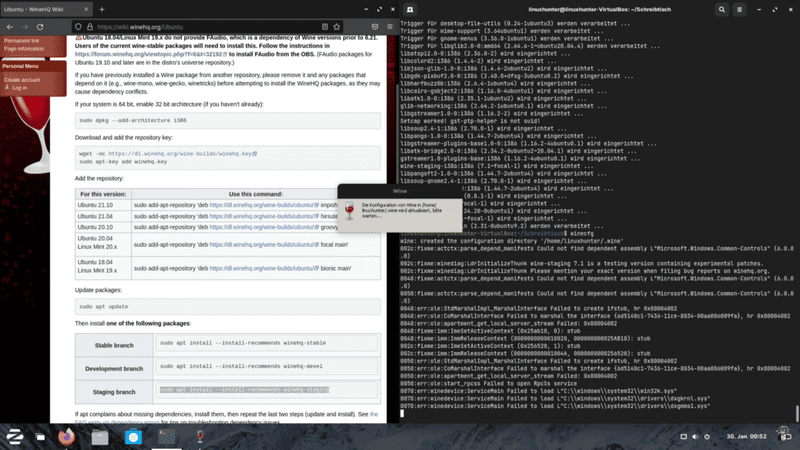Save page to Pocket
Image resolution: width=800 pixels, height=450 pixels.
point(375,27)
